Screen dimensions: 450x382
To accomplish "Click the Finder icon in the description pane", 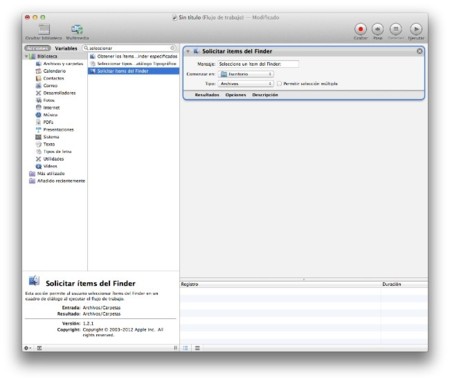I will (34, 281).
